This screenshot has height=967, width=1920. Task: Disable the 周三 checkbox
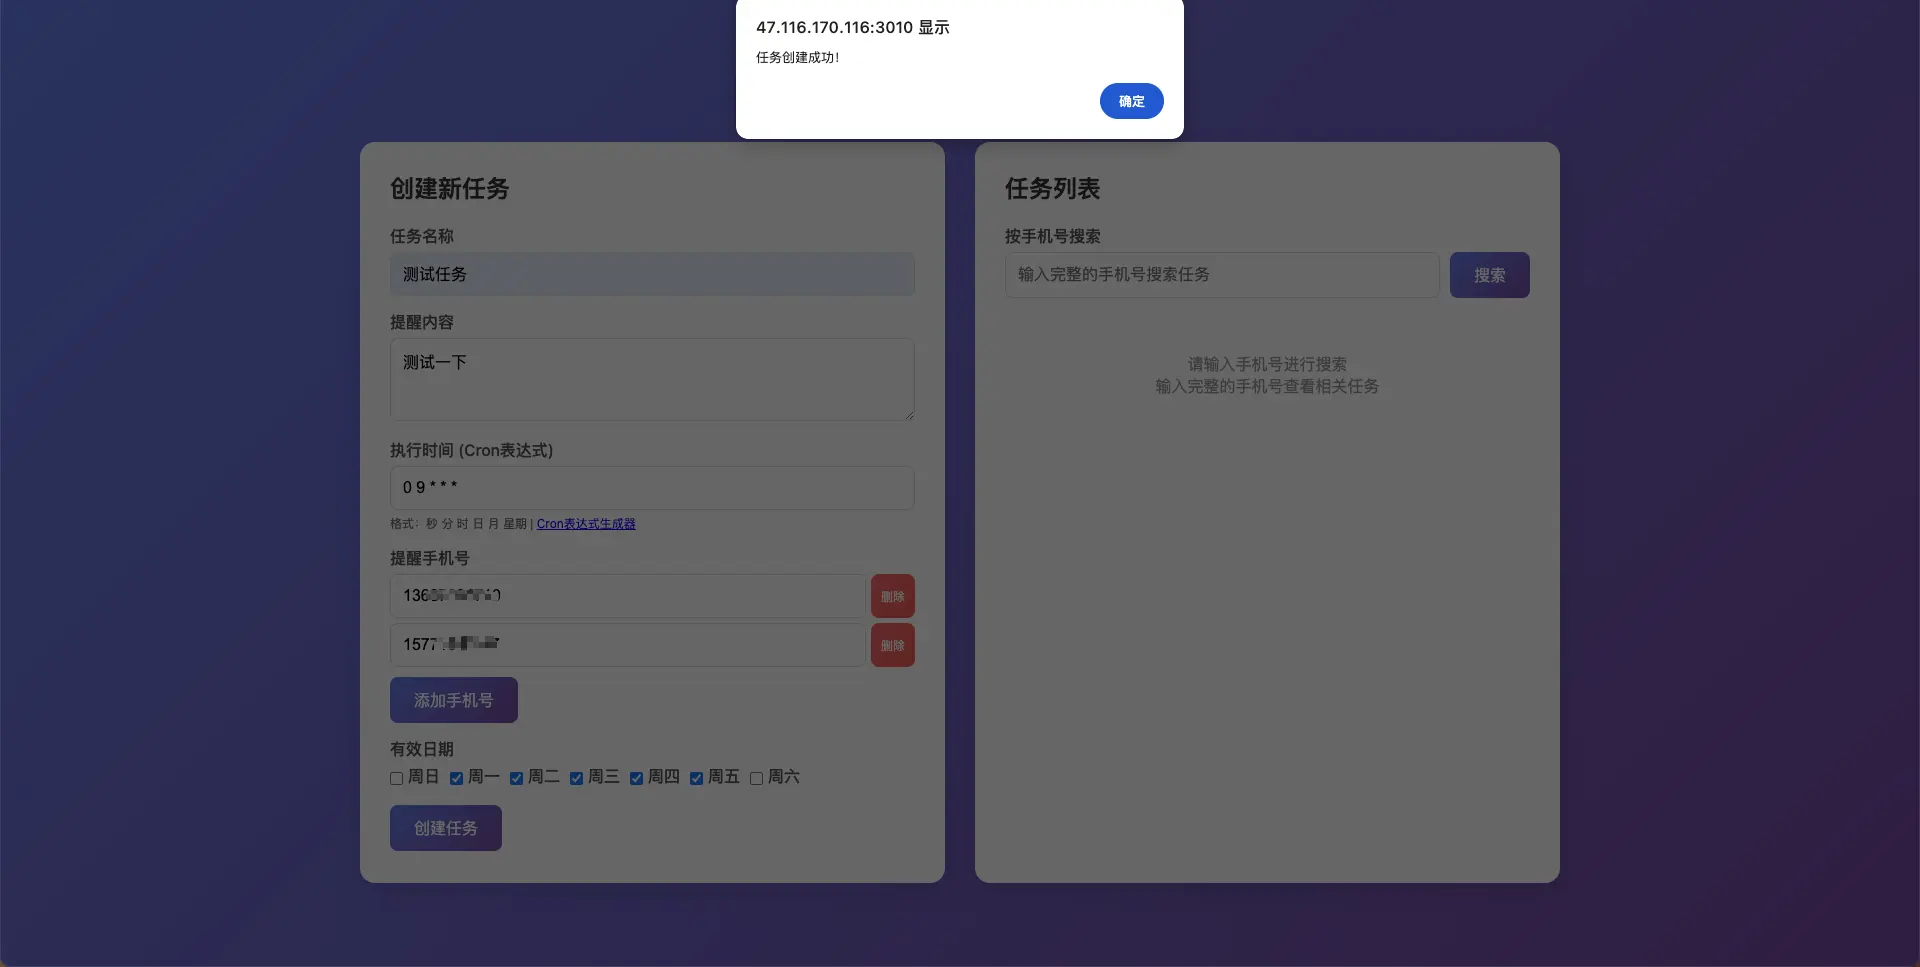point(577,778)
